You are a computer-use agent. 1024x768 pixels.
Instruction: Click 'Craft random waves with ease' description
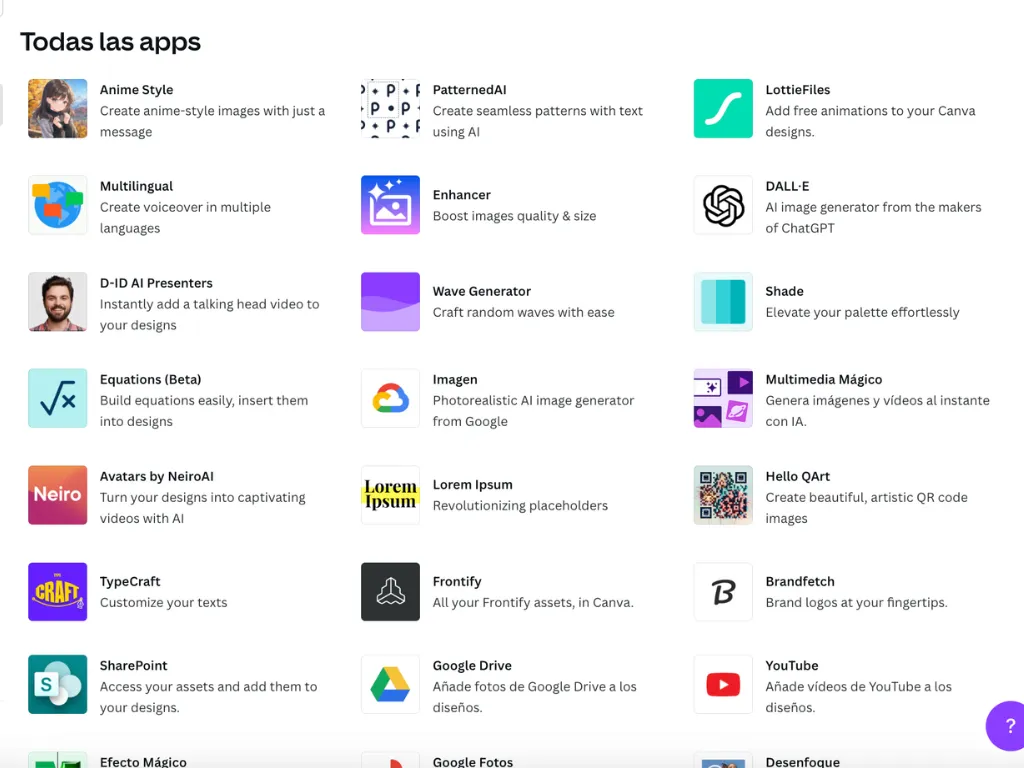click(x=524, y=312)
